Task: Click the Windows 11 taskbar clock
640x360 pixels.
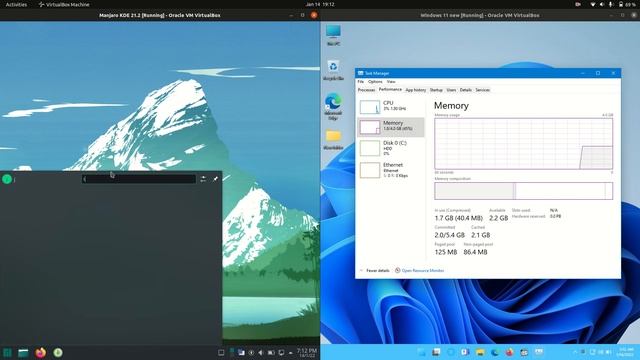Action: tap(626, 352)
